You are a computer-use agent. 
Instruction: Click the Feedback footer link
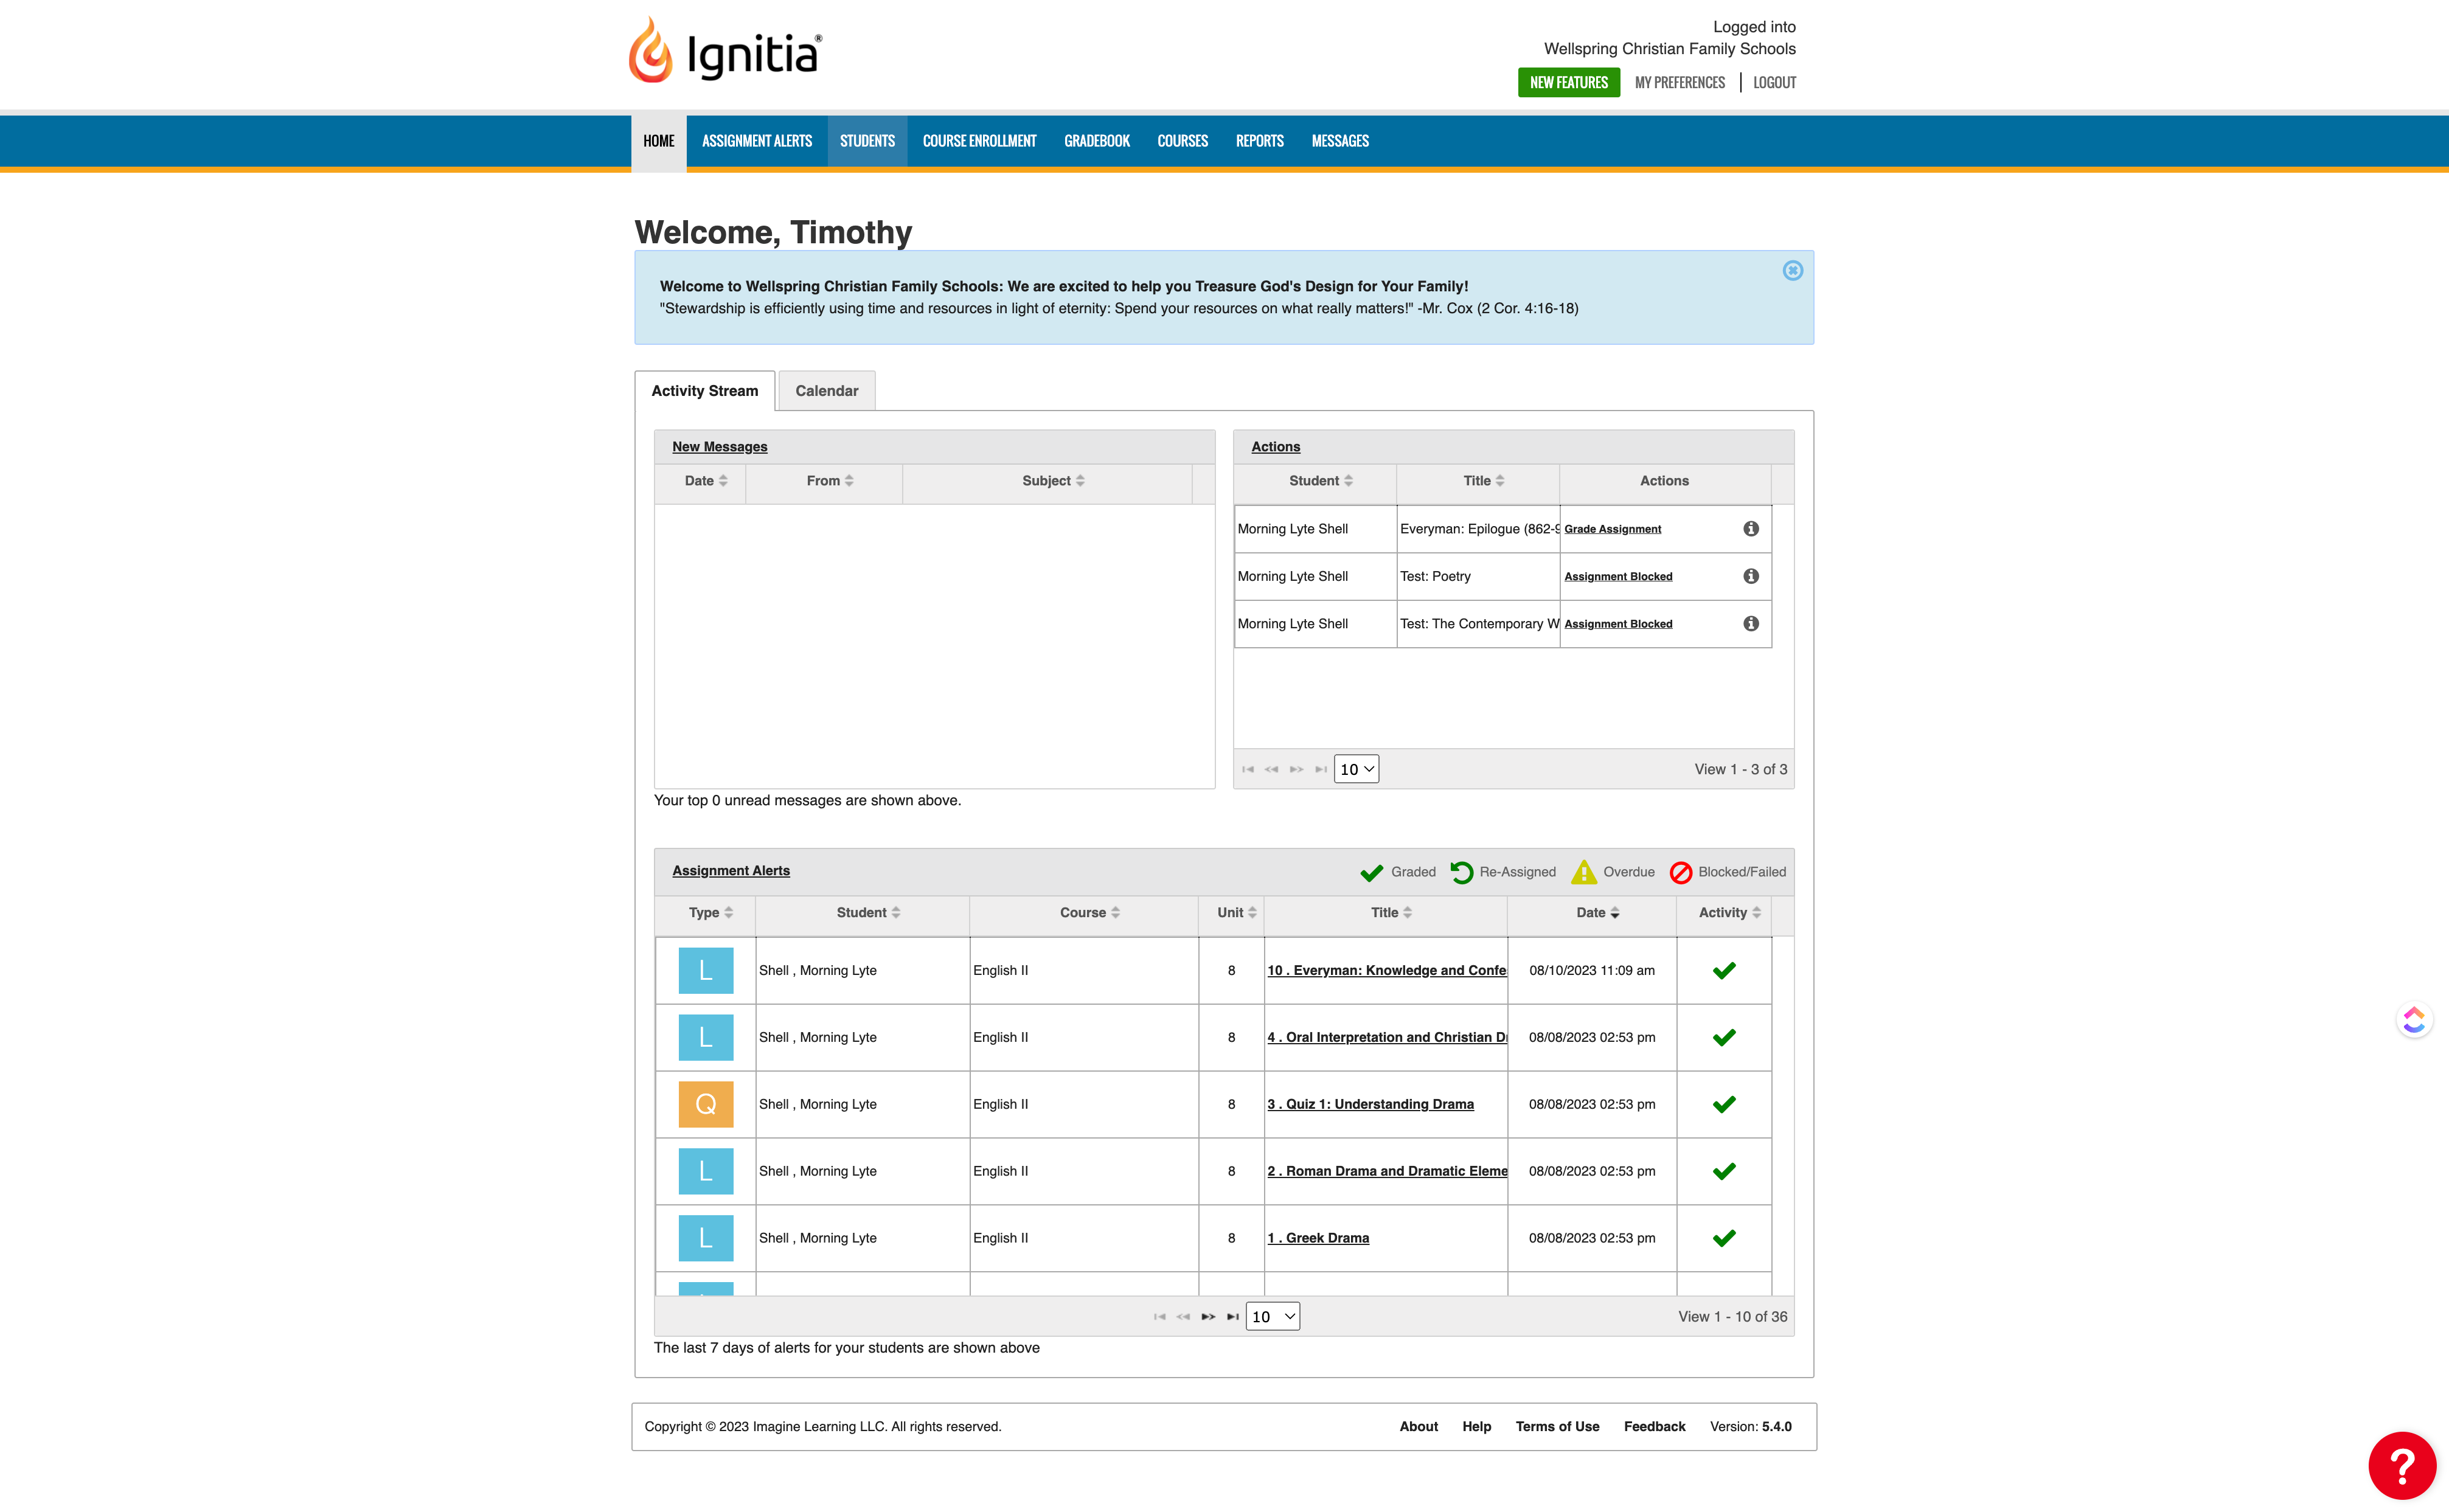1654,1426
